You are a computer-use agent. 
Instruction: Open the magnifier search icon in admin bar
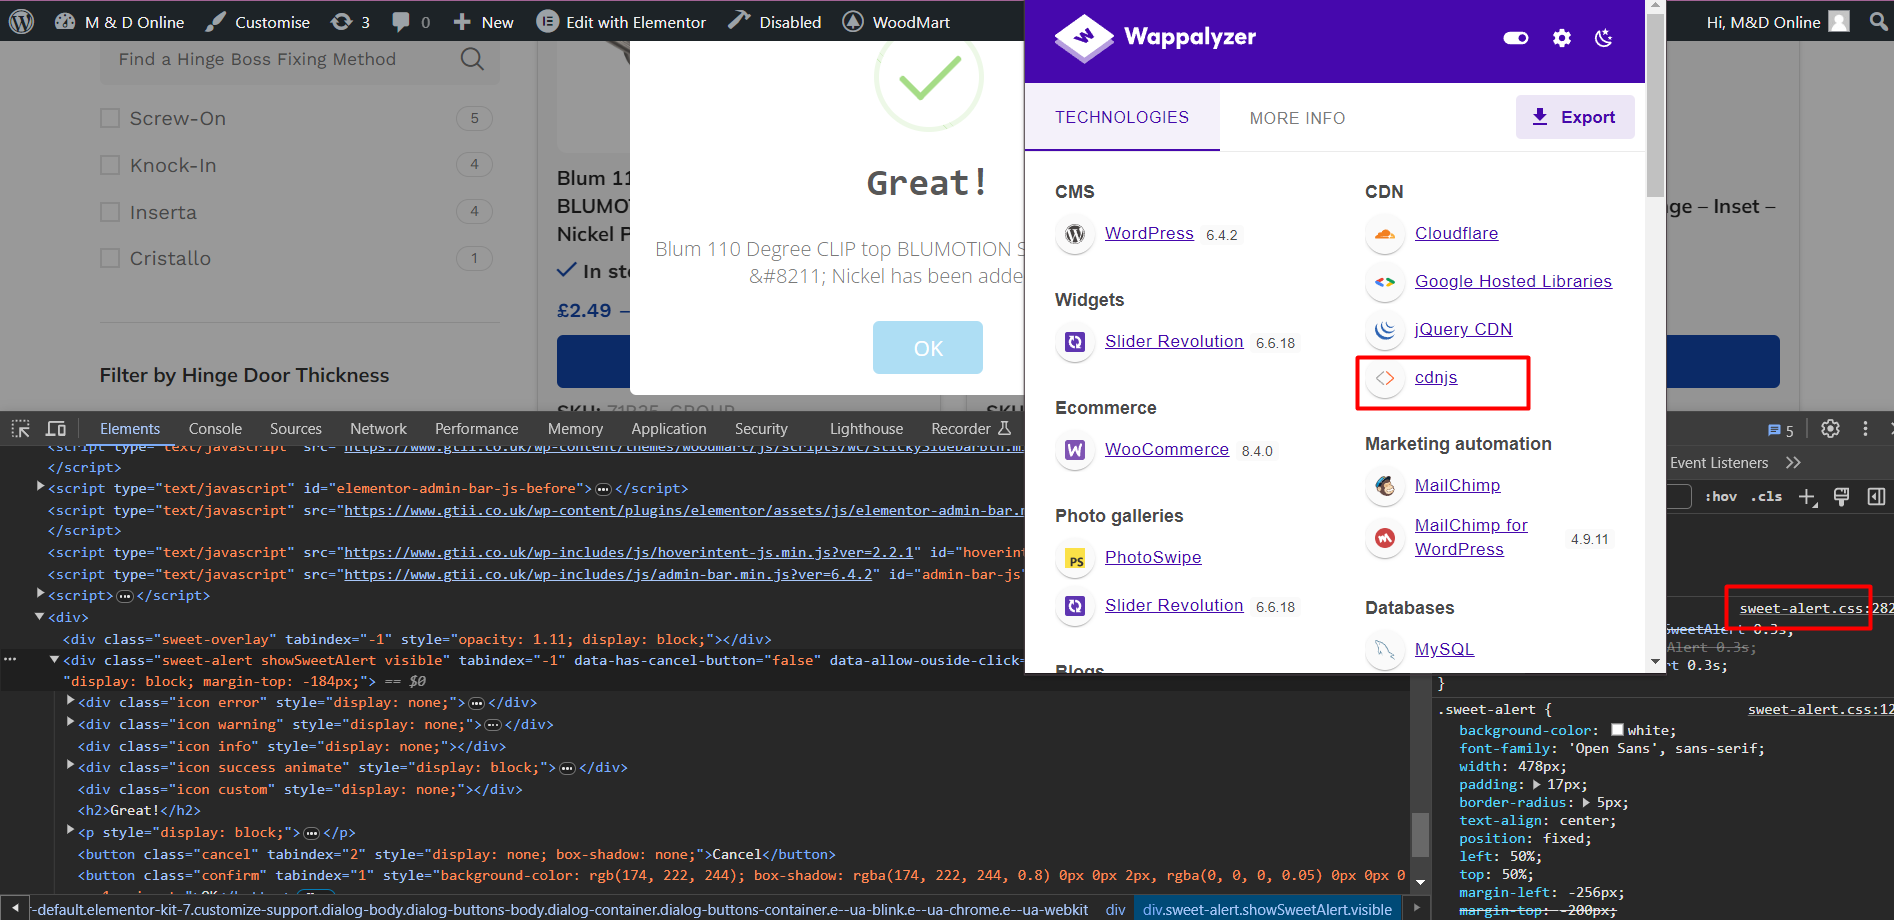pyautogui.click(x=1879, y=21)
